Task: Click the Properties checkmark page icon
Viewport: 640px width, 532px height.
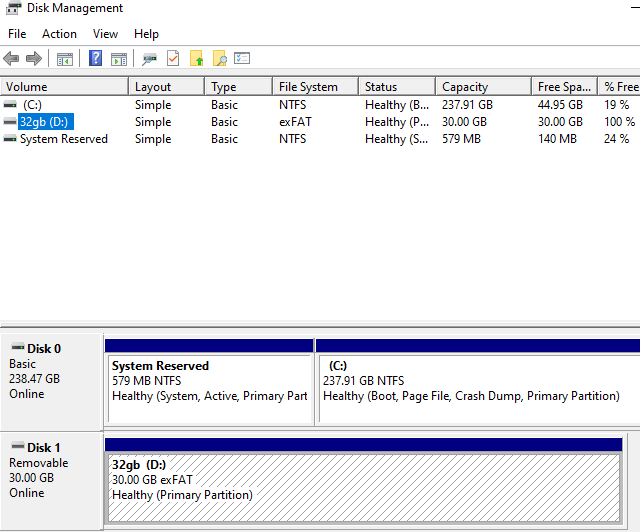Action: coord(173,58)
